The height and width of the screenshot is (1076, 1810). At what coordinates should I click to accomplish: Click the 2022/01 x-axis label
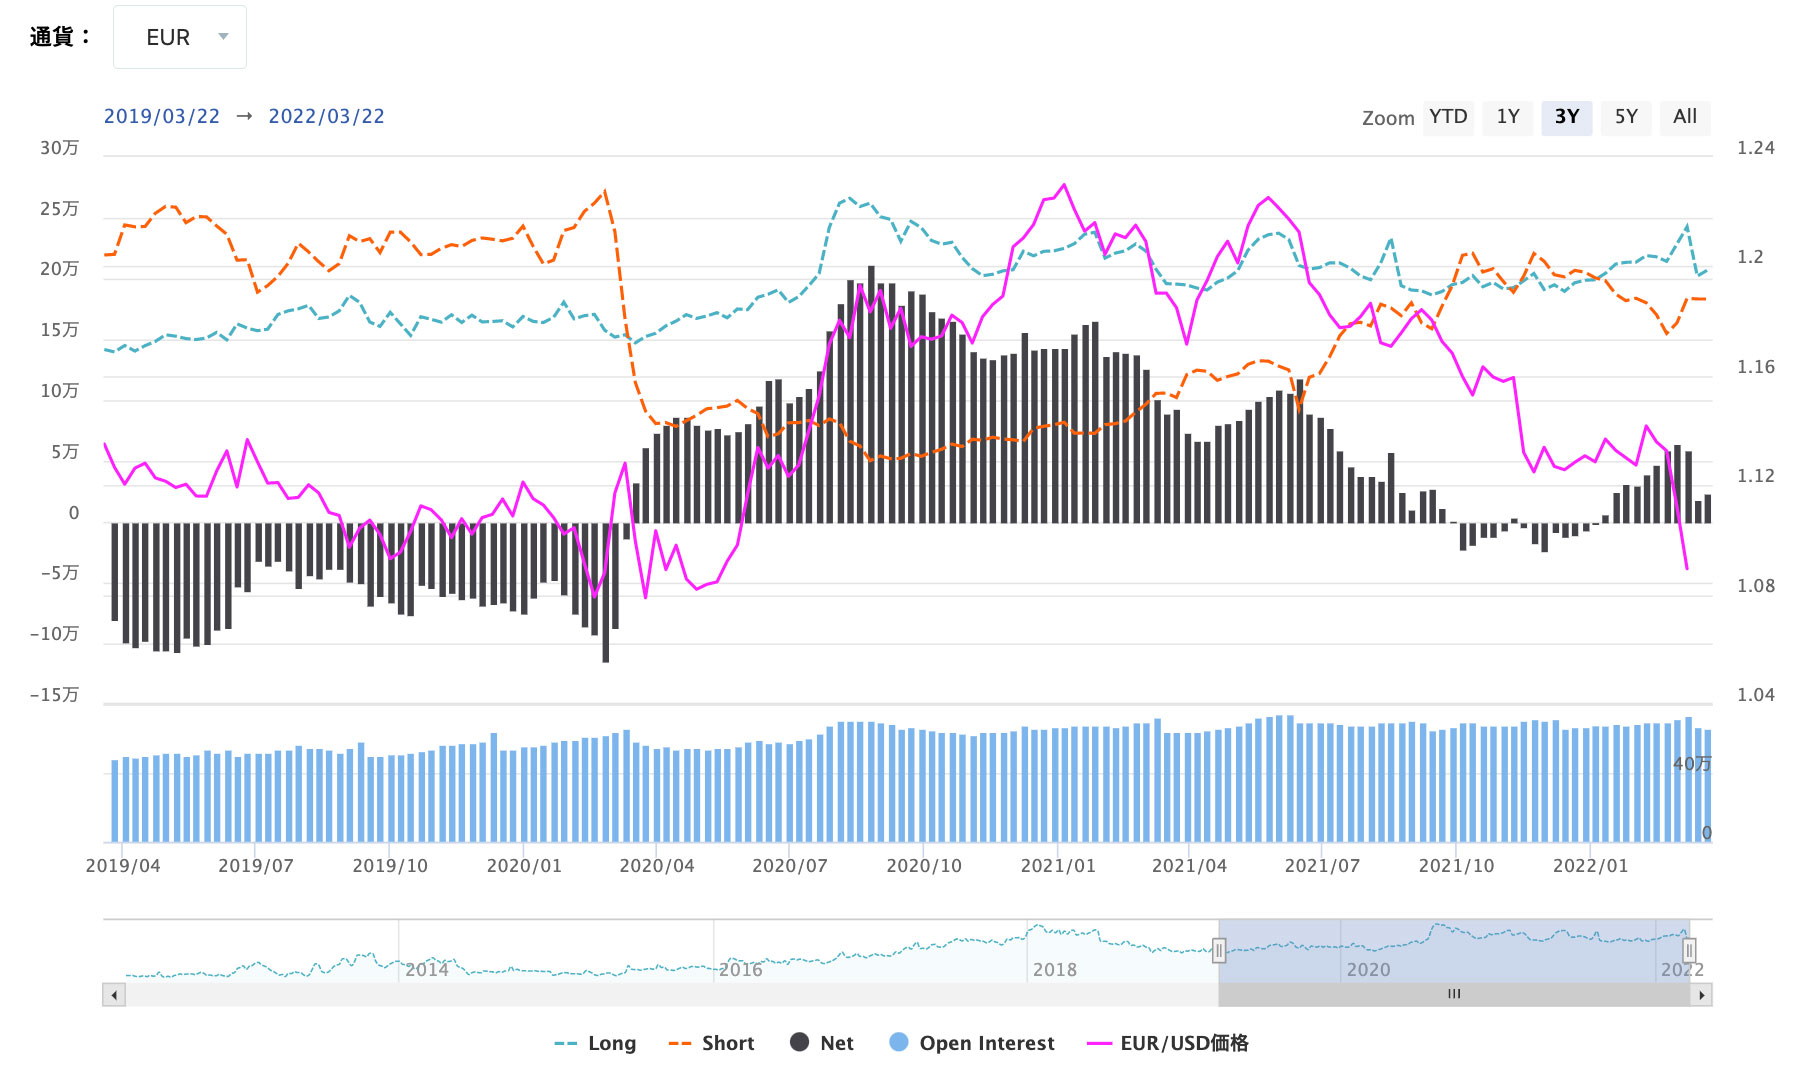(1590, 866)
